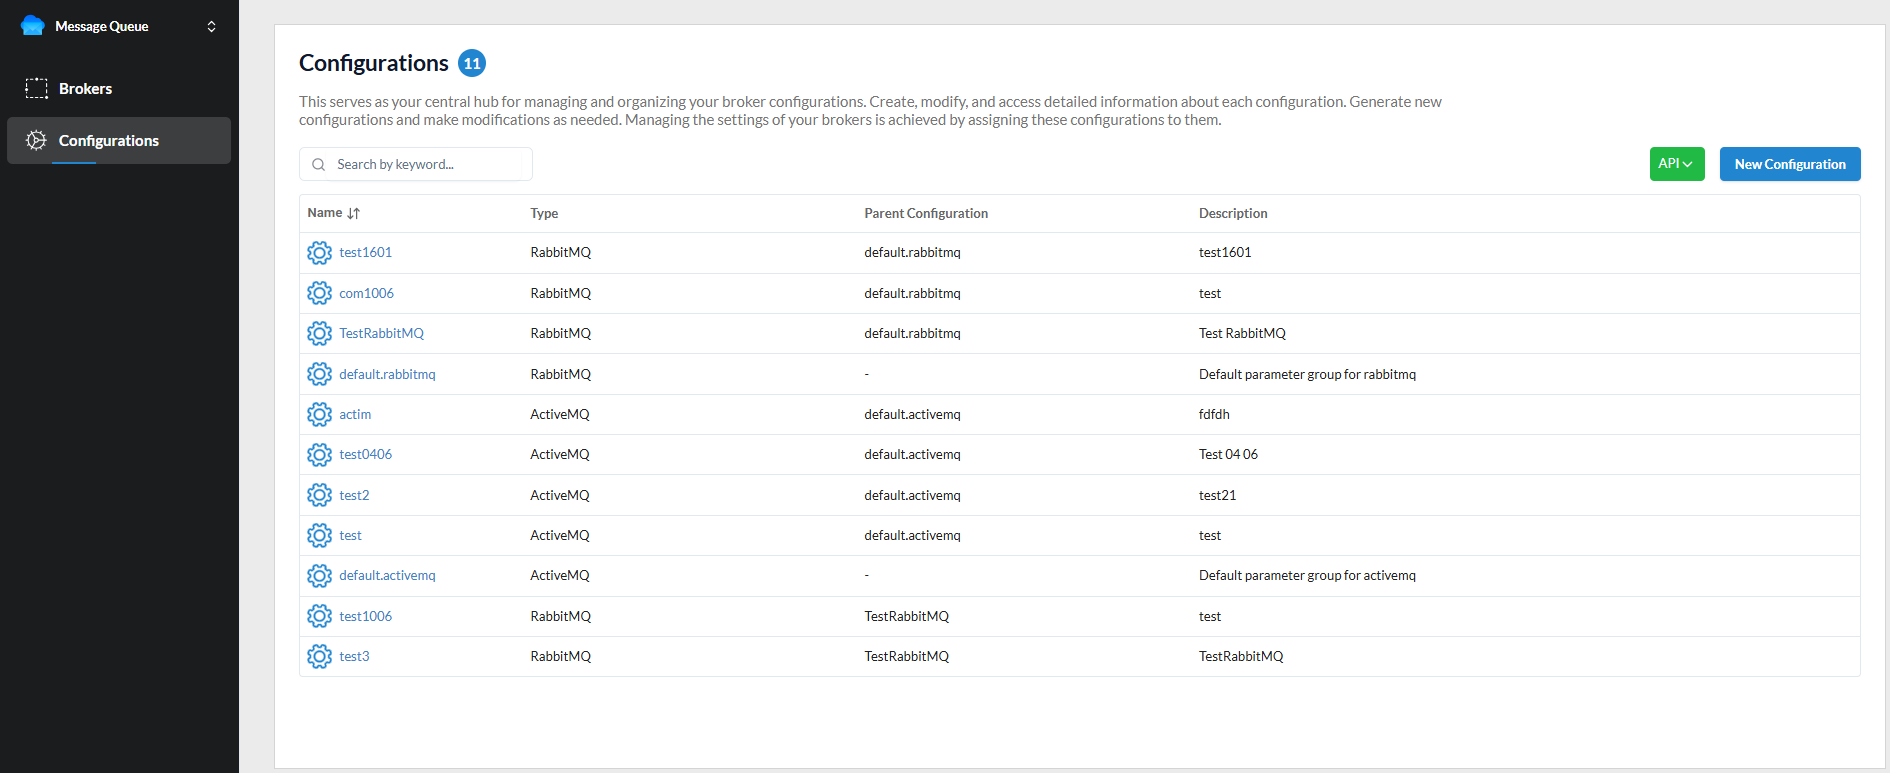Image resolution: width=1890 pixels, height=773 pixels.
Task: Focus the Search by keyword field
Action: pos(425,164)
